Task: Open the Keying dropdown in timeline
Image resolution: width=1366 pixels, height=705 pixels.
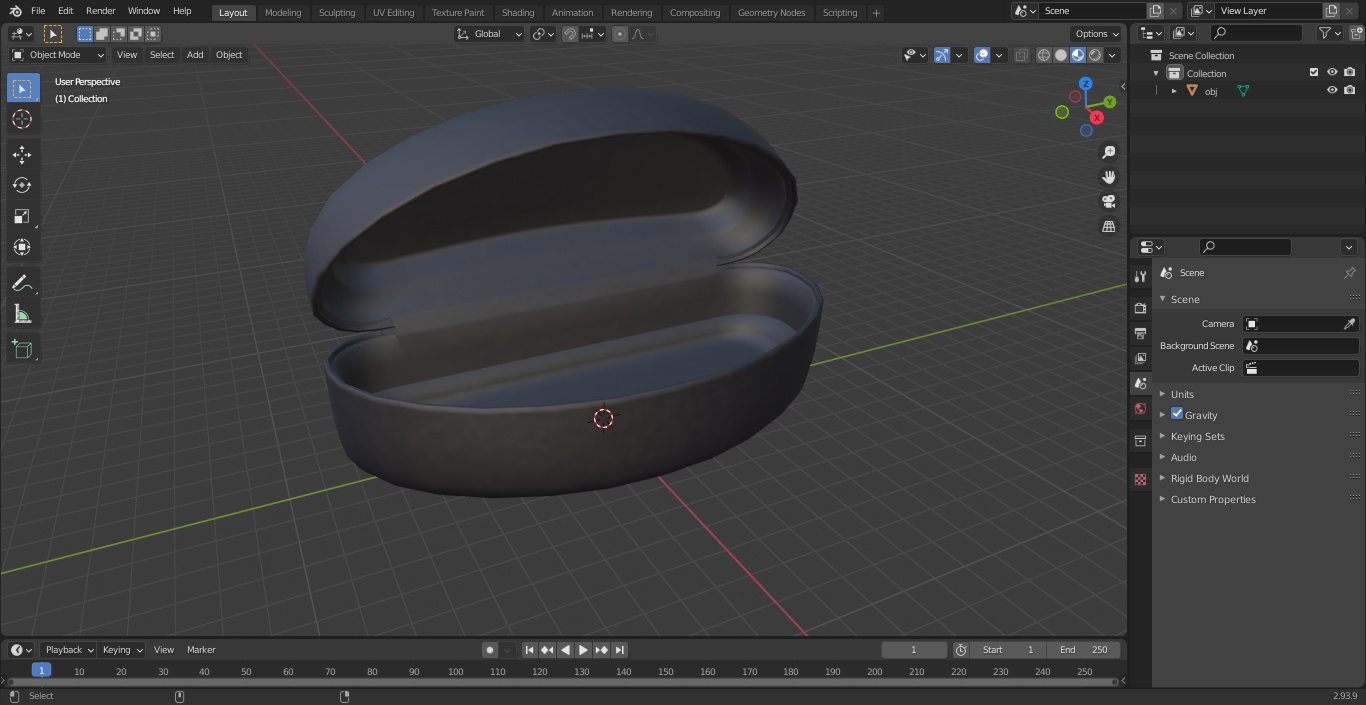Action: (122, 650)
